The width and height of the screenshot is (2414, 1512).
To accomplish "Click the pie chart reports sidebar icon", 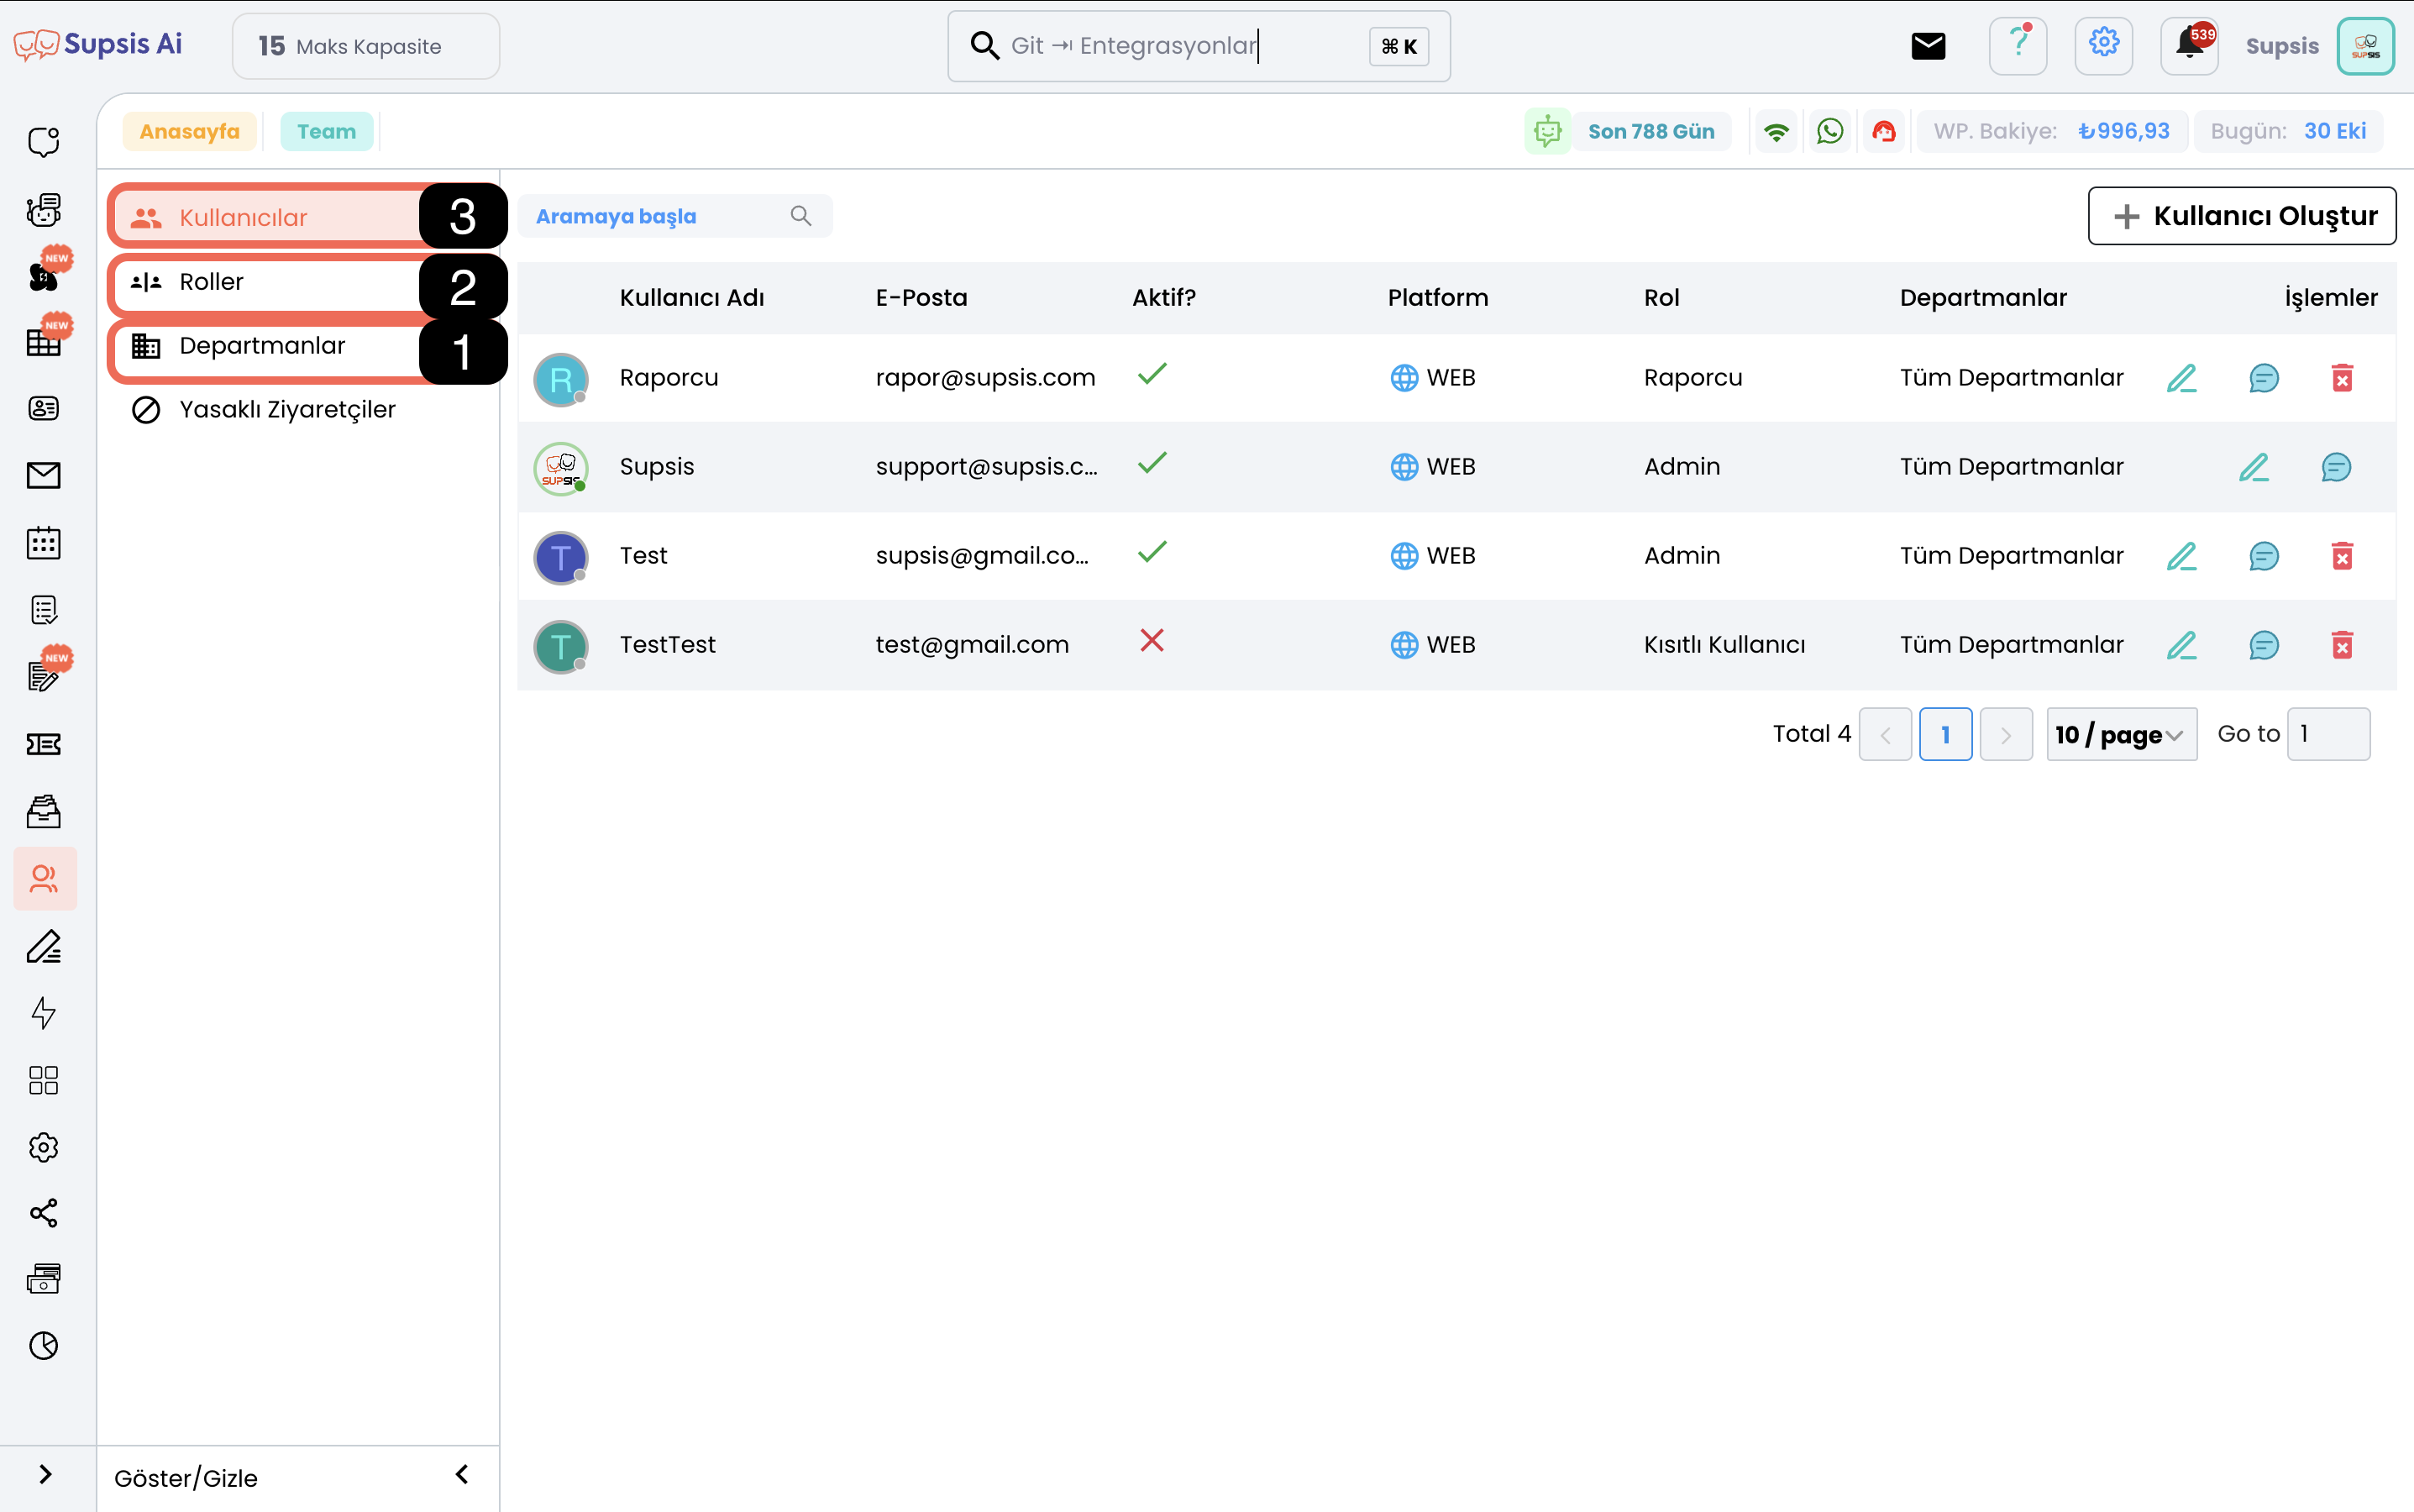I will click(x=43, y=1346).
